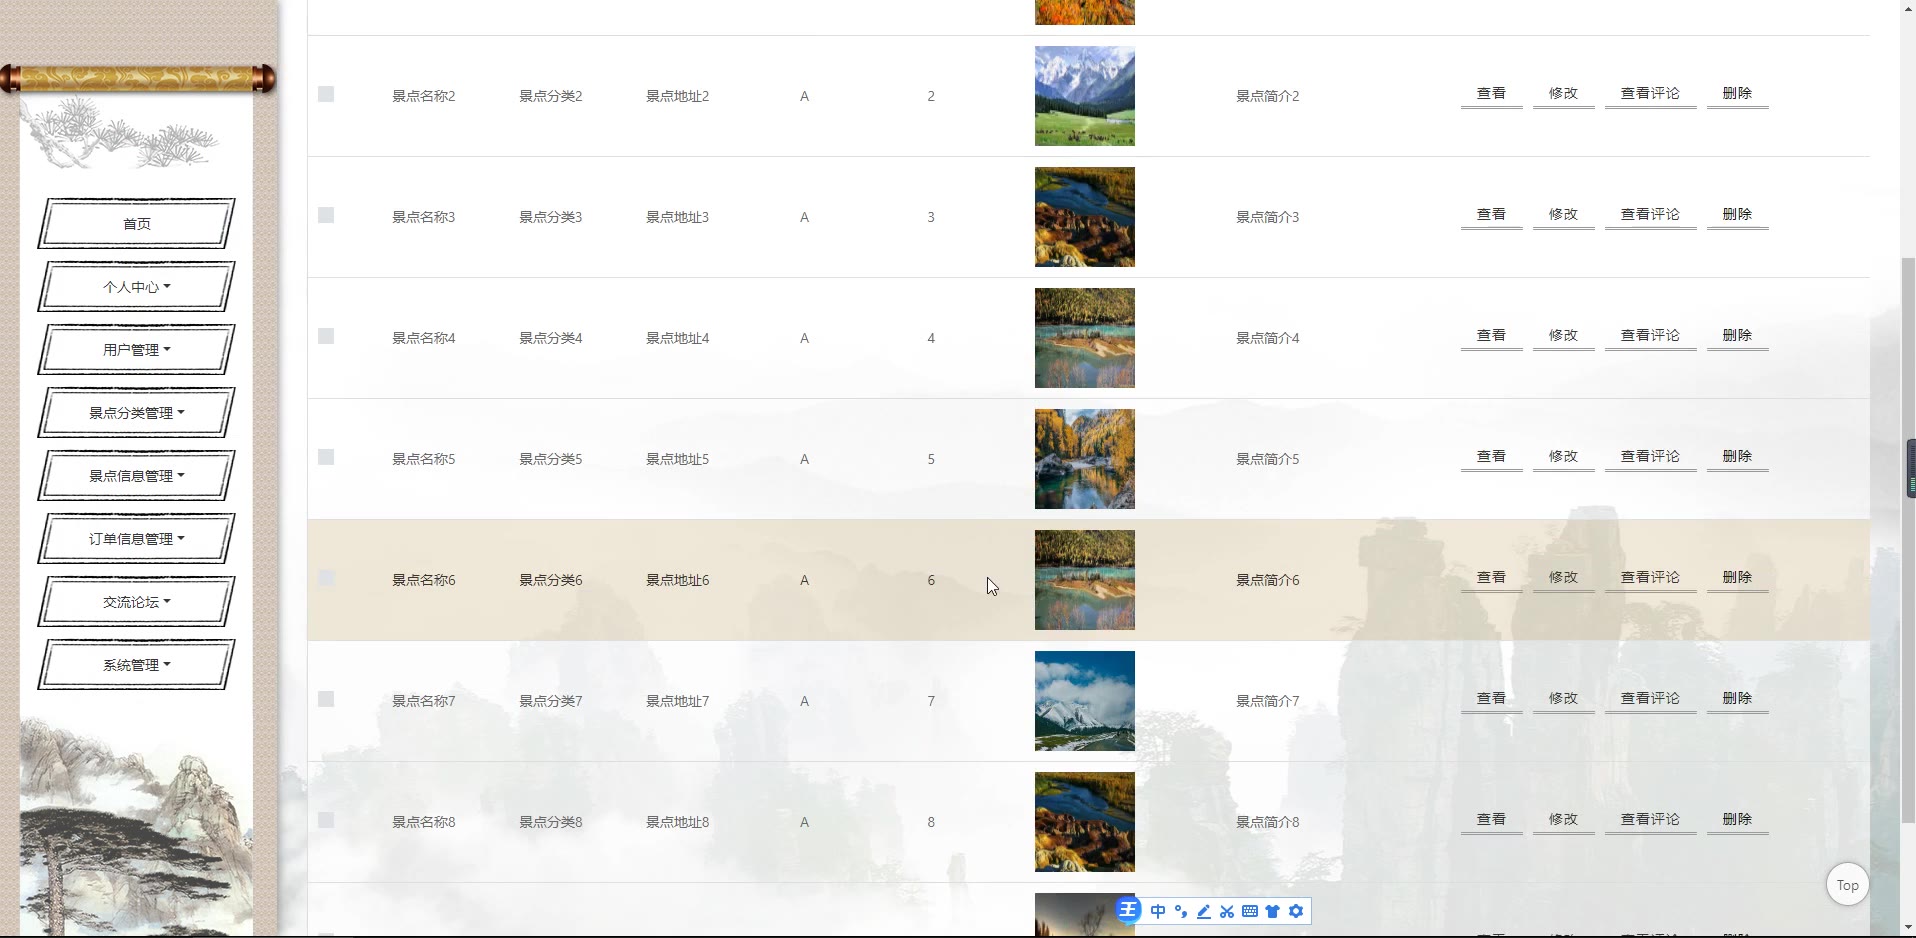The height and width of the screenshot is (938, 1916).
Task: Expand the 用户管理 sidebar menu
Action: (x=137, y=350)
